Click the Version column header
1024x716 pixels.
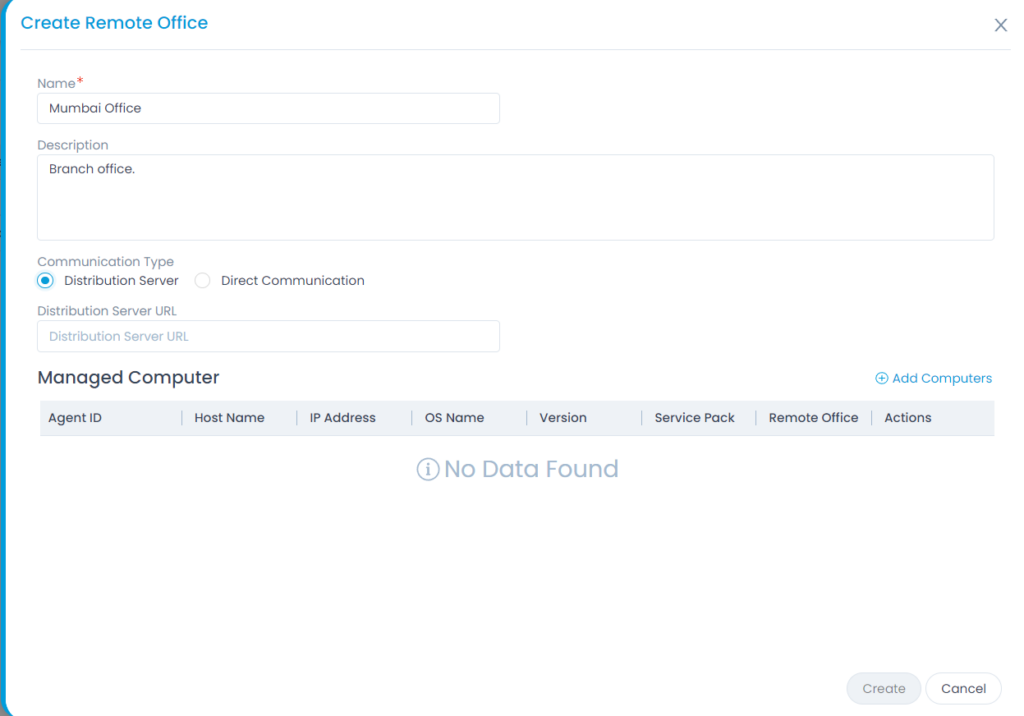[562, 418]
